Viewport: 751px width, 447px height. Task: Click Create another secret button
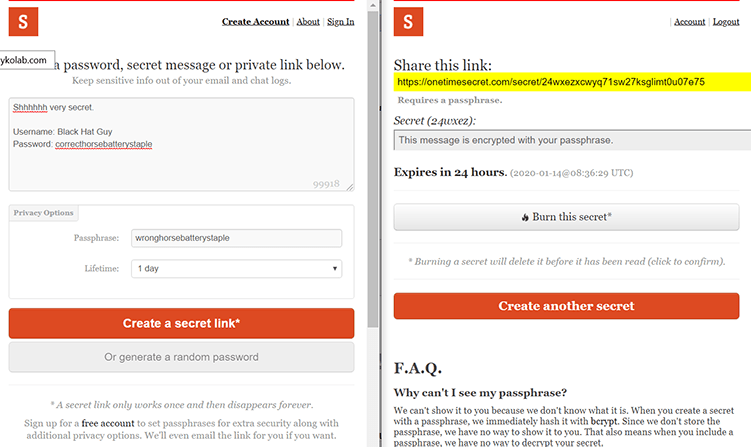pyautogui.click(x=566, y=306)
